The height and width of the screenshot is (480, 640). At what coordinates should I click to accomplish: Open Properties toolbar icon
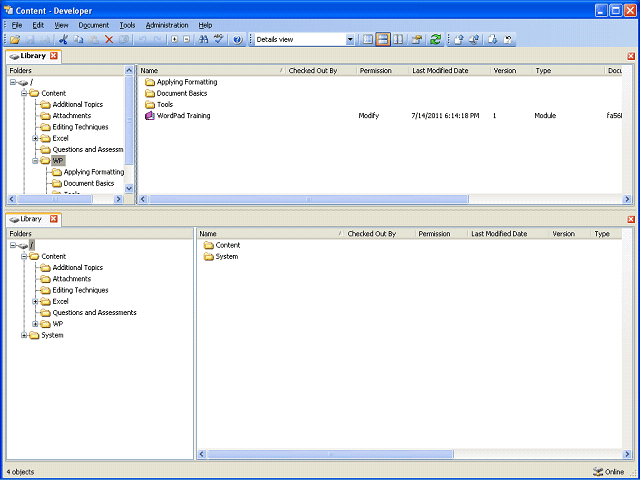point(417,40)
